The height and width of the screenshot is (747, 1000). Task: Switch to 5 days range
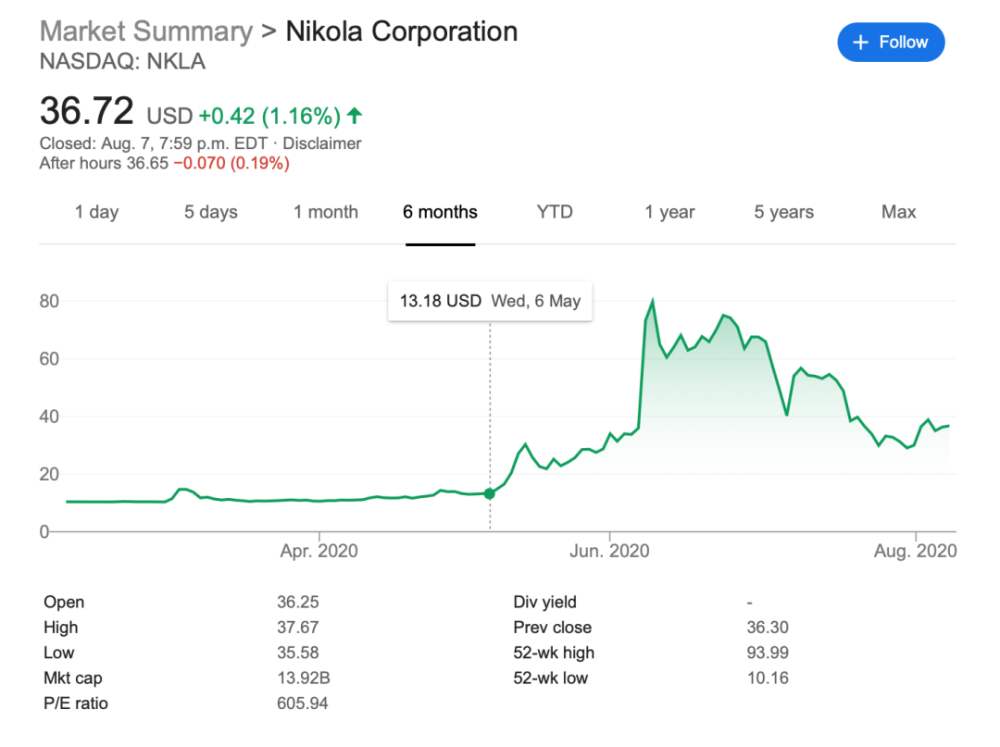coord(211,212)
